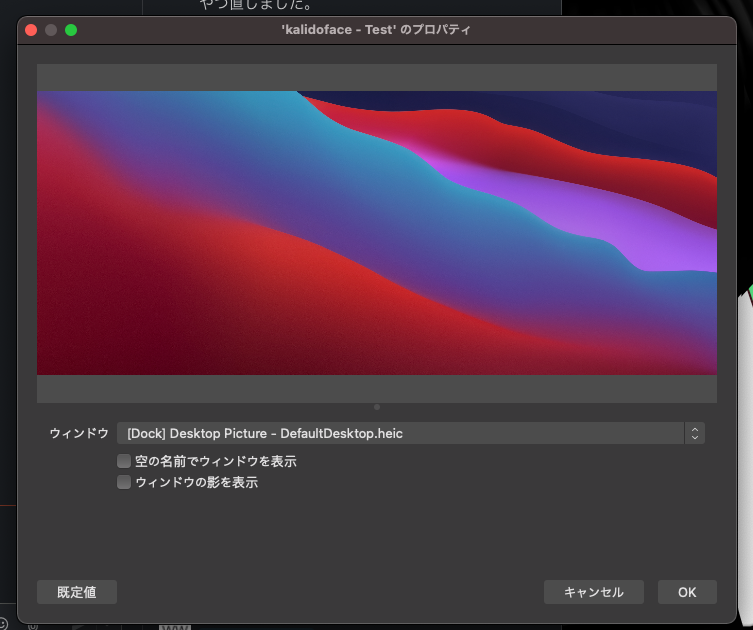Click the 'kalidoface - Test' のプロパティ title
753x630 pixels.
pos(376,30)
